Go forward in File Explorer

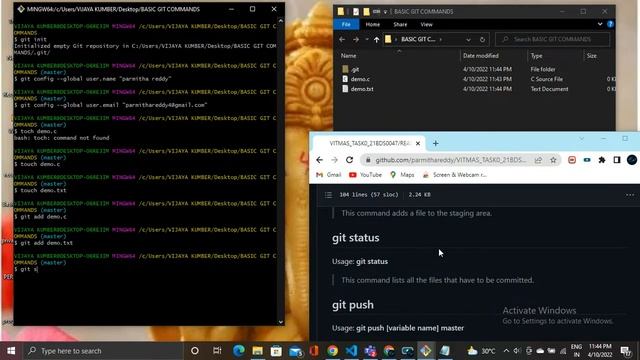(356, 39)
